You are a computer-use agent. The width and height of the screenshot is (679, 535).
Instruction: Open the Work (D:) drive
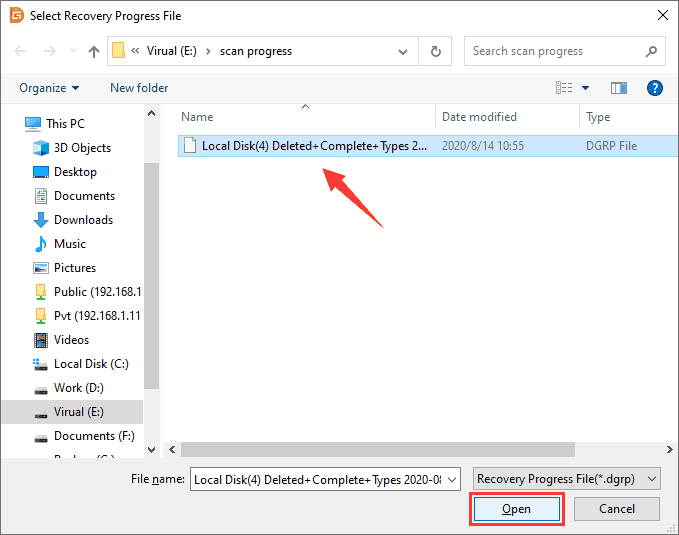pos(78,388)
